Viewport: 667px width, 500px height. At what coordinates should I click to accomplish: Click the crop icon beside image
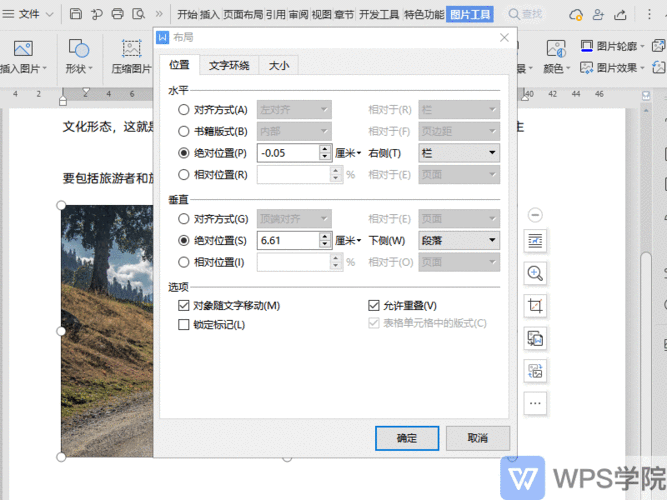535,306
